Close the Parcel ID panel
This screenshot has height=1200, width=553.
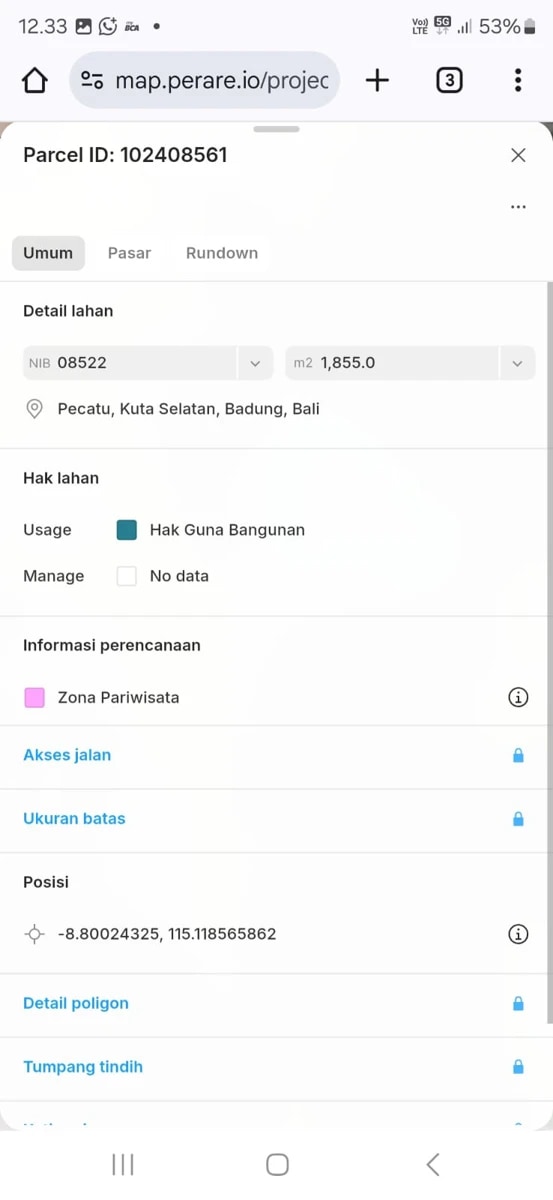coord(518,155)
